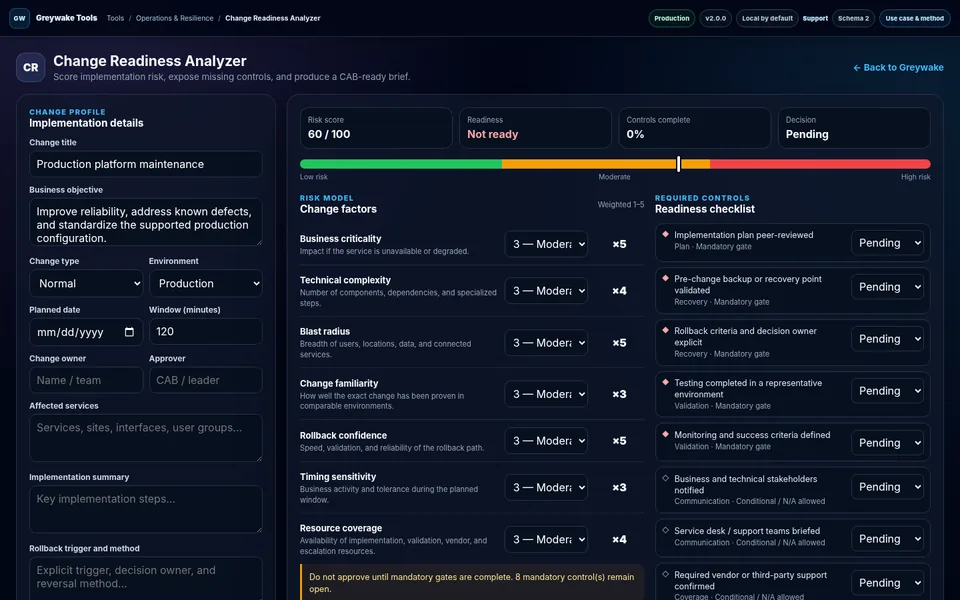
Task: Click the red high-risk segment of risk bar
Action: pos(820,164)
